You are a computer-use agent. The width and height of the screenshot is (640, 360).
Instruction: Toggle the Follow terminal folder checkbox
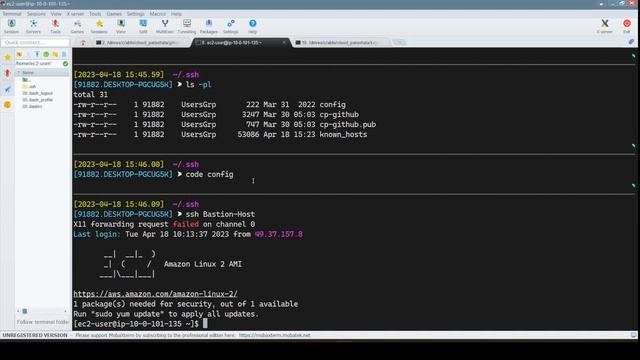click(x=43, y=322)
